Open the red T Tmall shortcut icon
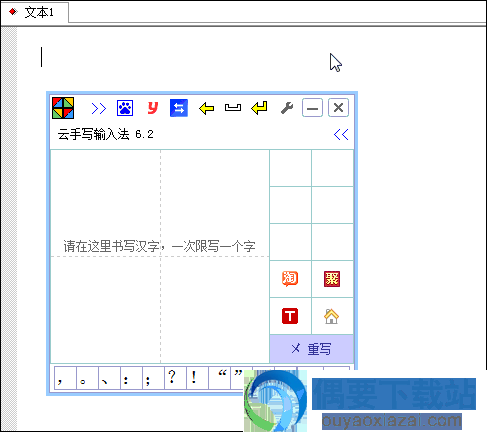Screen dimensions: 487x432 [x=290, y=316]
